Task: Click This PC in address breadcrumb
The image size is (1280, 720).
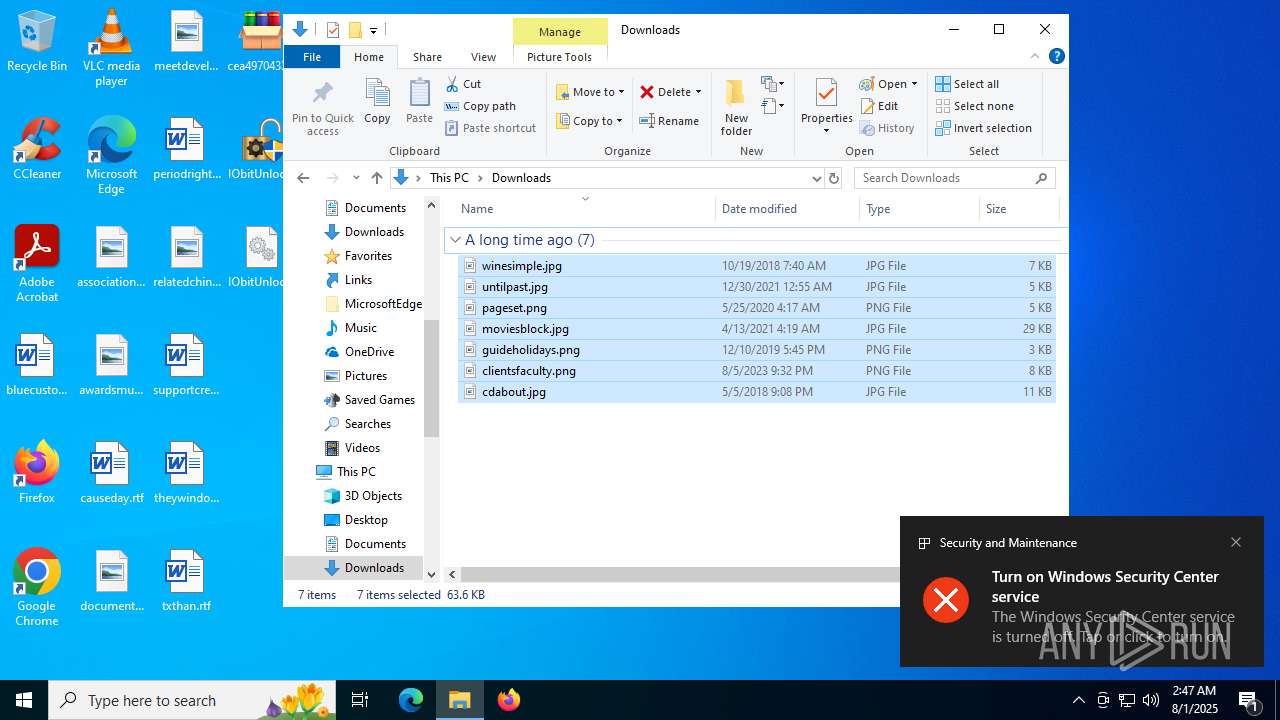Action: (449, 178)
